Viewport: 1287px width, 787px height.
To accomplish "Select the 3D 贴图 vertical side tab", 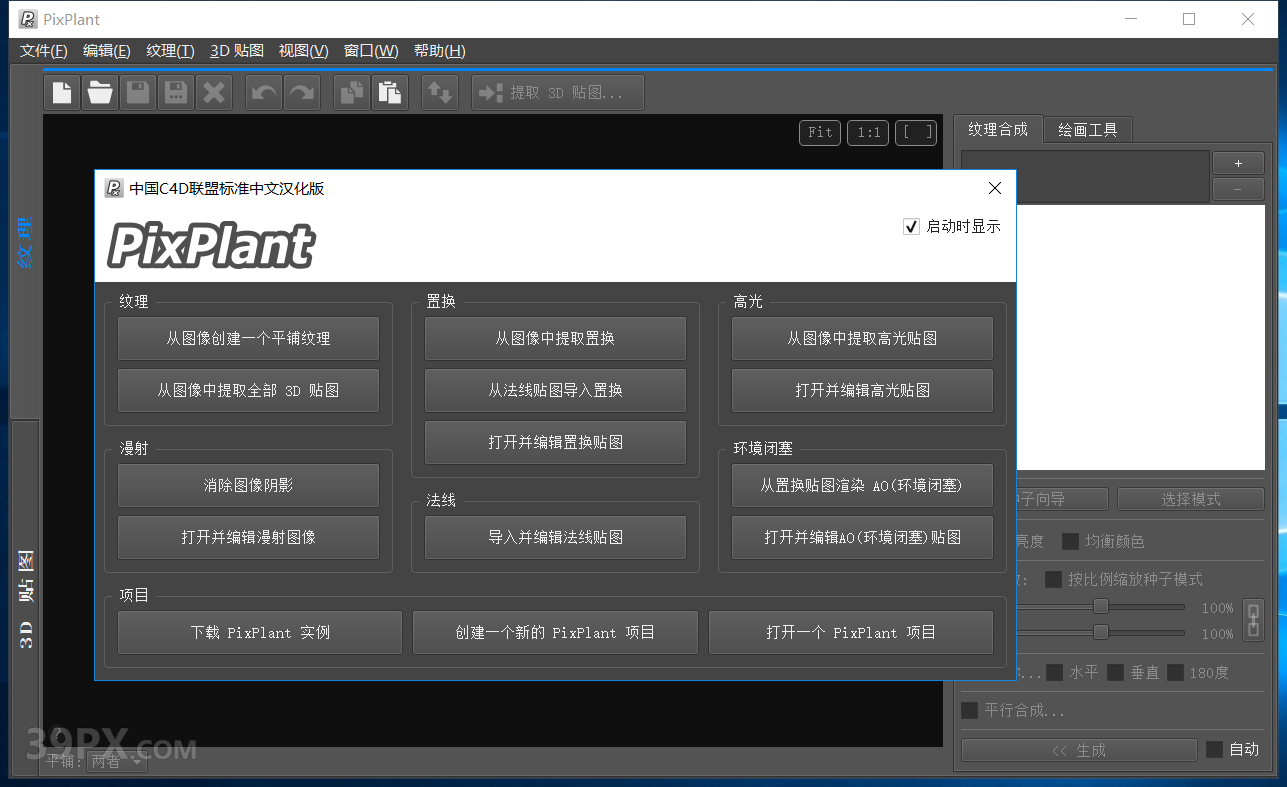I will 26,598.
